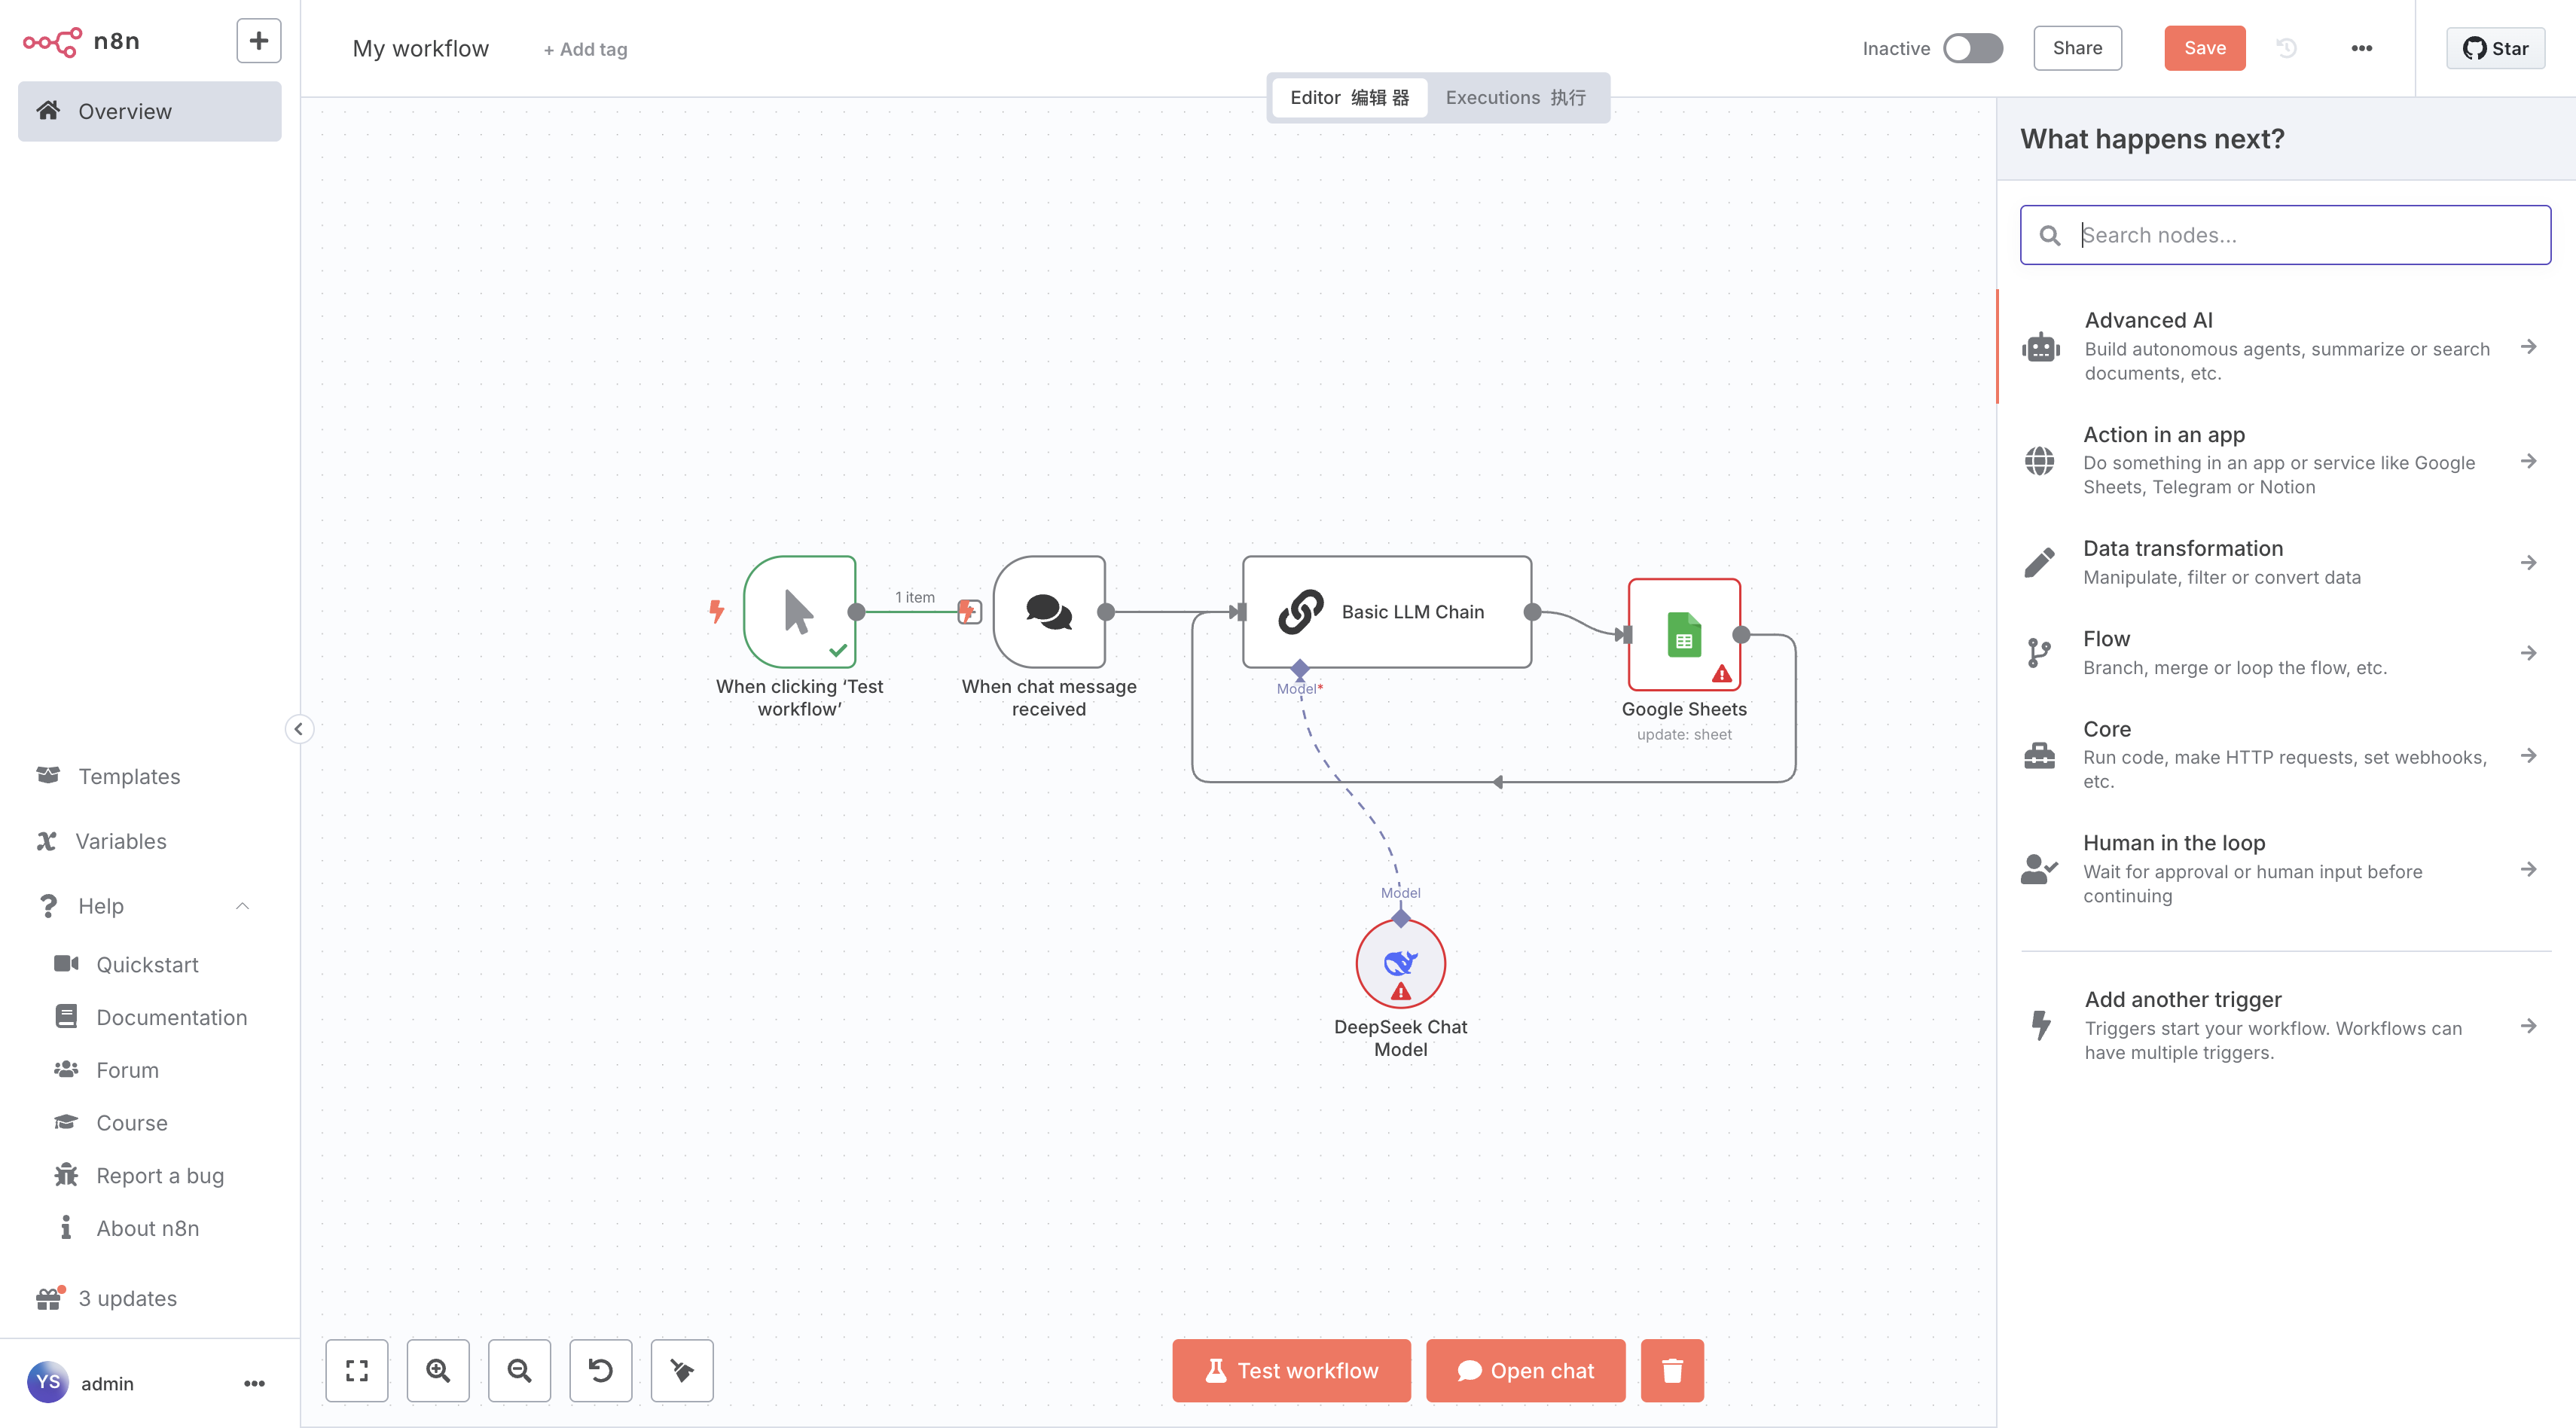Click the Search nodes input field

tap(2300, 235)
